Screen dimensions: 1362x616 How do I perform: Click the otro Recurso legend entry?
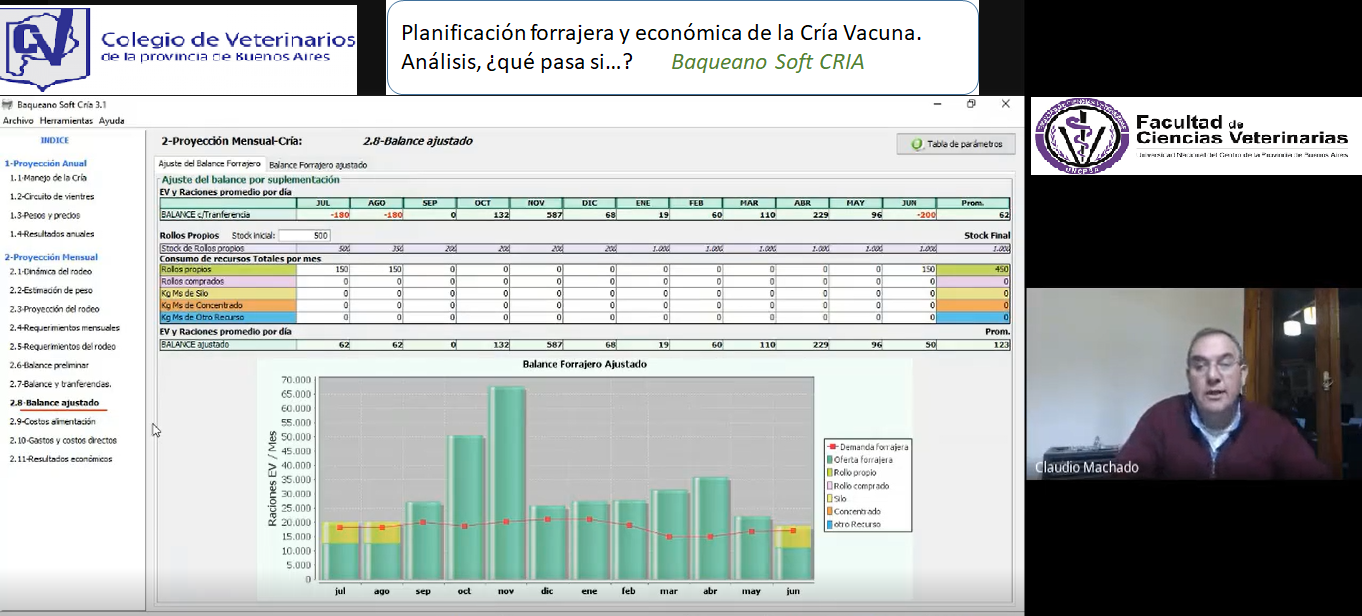click(853, 524)
